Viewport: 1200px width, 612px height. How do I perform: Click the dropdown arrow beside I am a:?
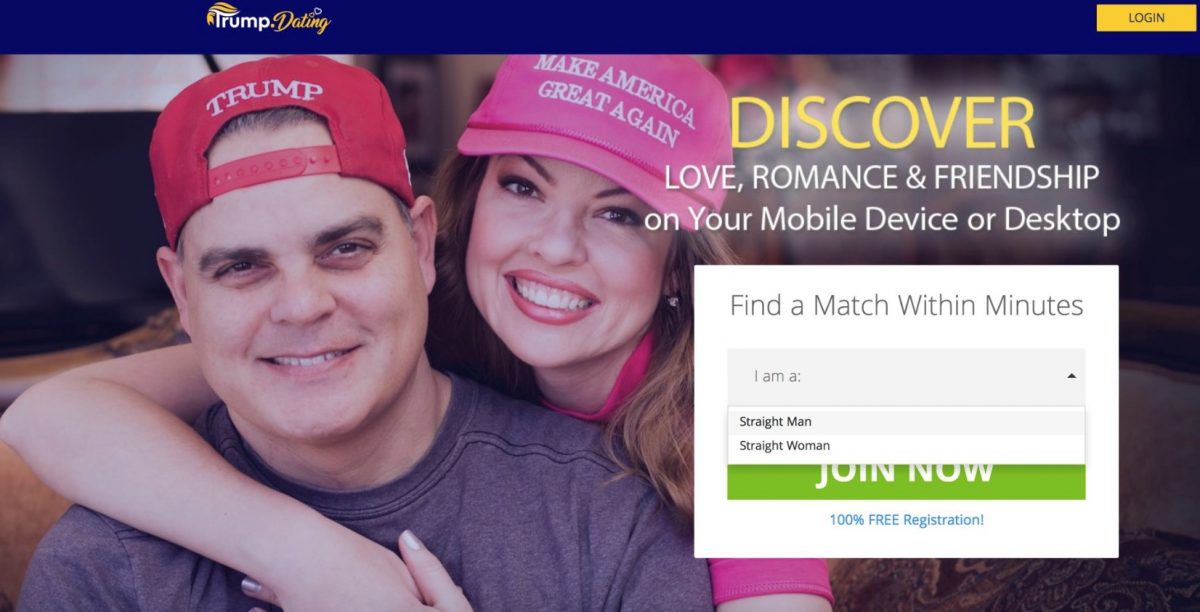click(x=1071, y=377)
